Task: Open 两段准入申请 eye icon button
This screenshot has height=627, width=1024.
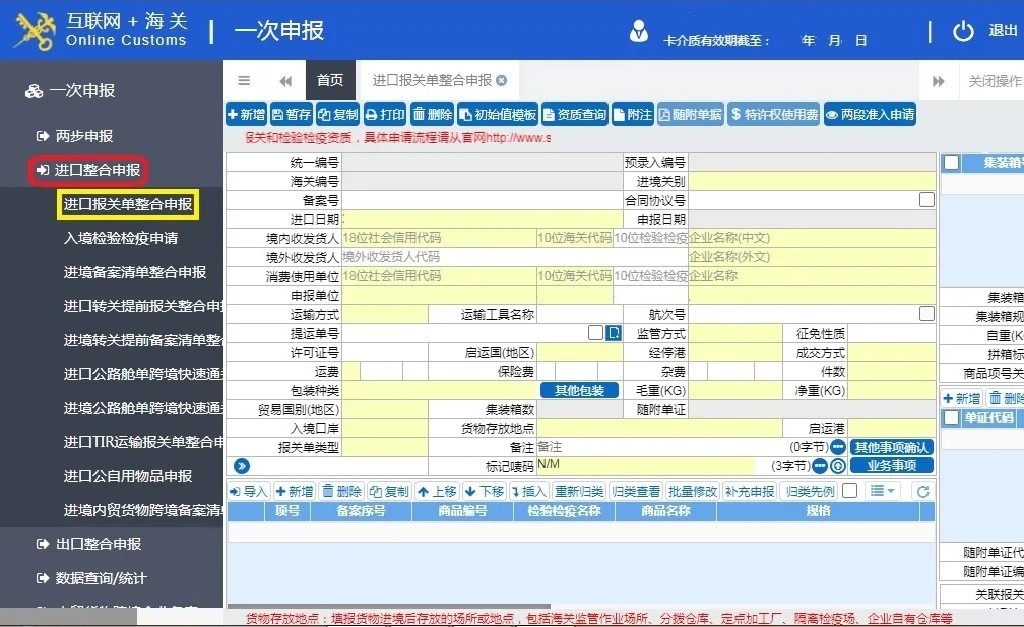Action: (870, 115)
